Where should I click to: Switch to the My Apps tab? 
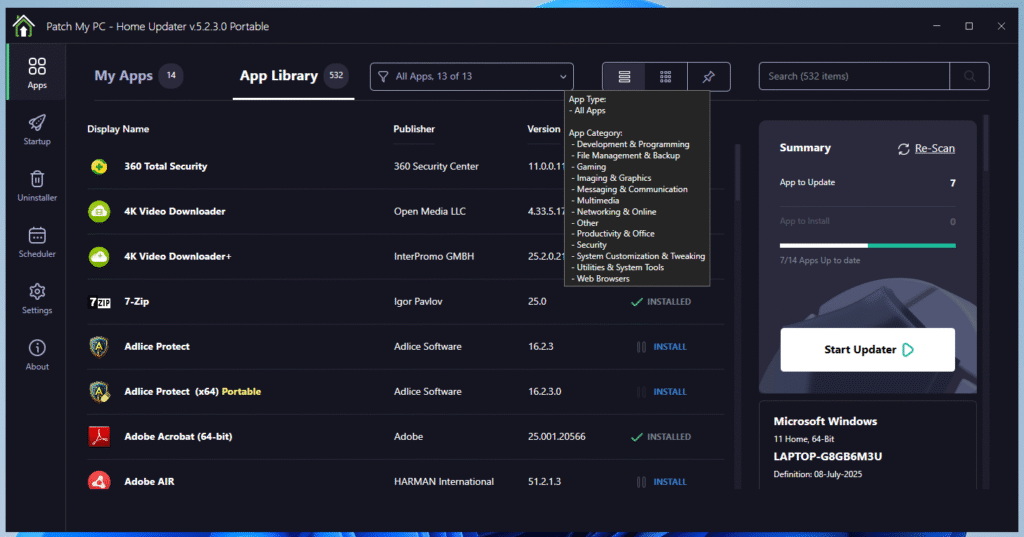(x=123, y=76)
